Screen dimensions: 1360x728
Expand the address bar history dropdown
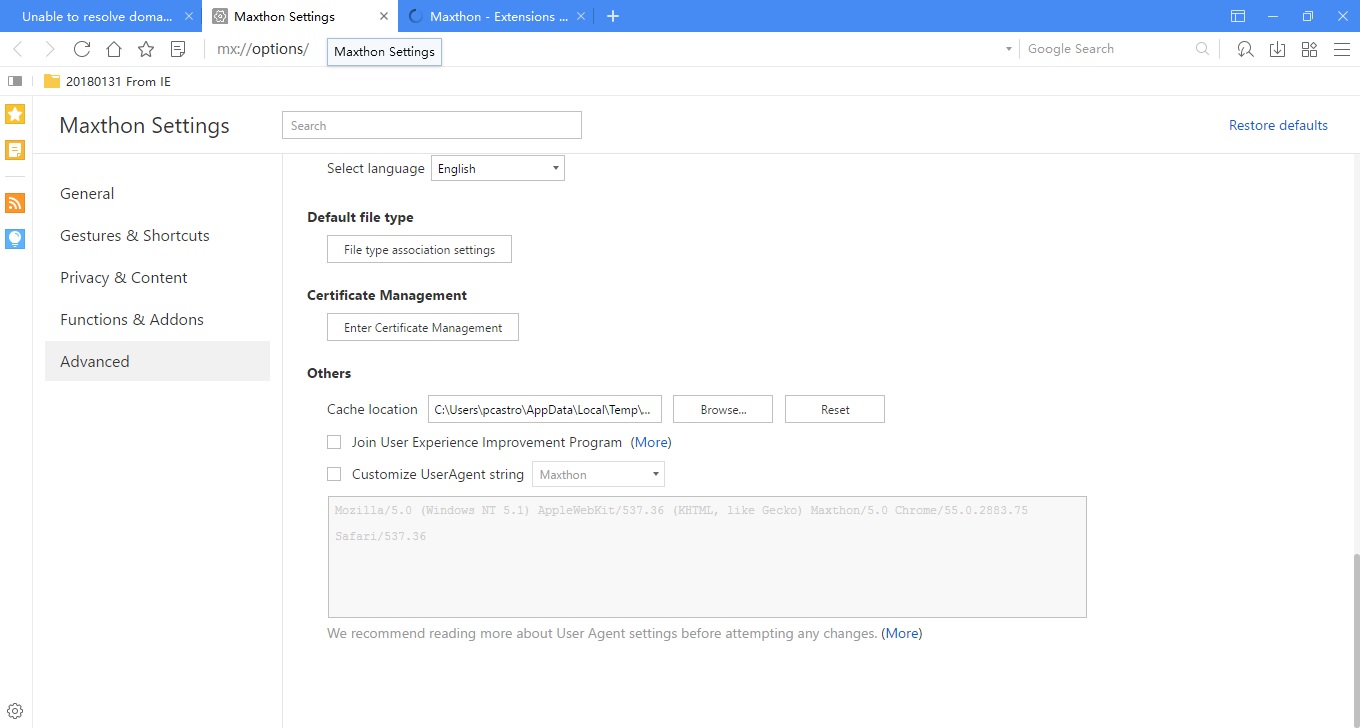tap(1007, 48)
